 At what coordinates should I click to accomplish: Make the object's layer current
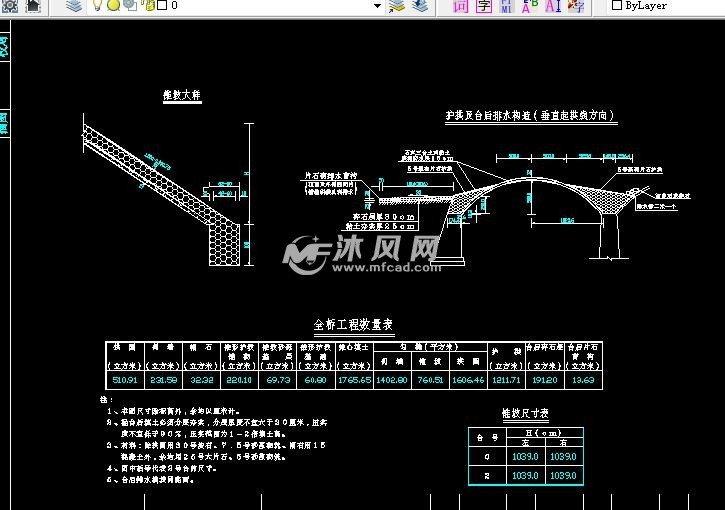pyautogui.click(x=396, y=6)
